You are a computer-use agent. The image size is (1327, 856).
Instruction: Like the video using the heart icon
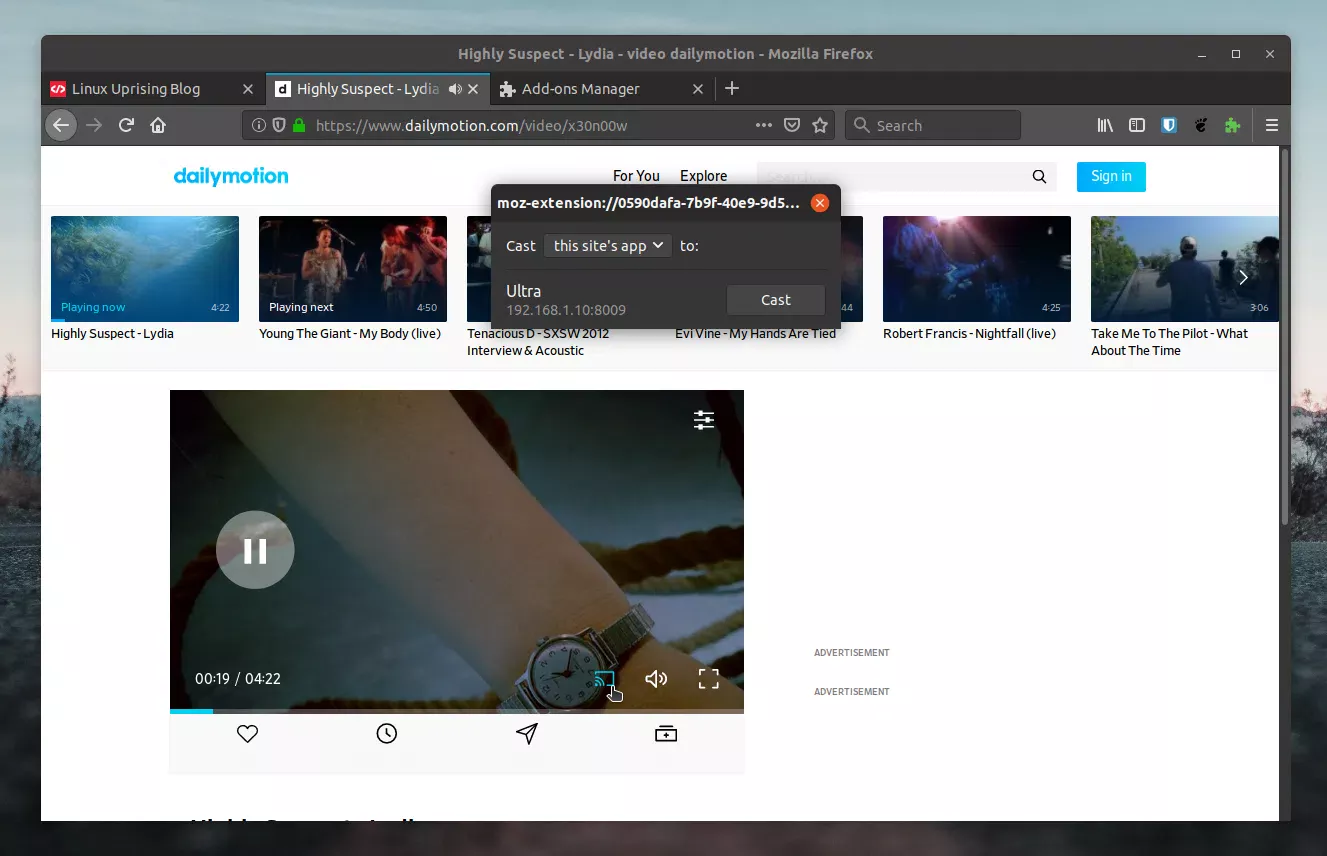pos(247,733)
